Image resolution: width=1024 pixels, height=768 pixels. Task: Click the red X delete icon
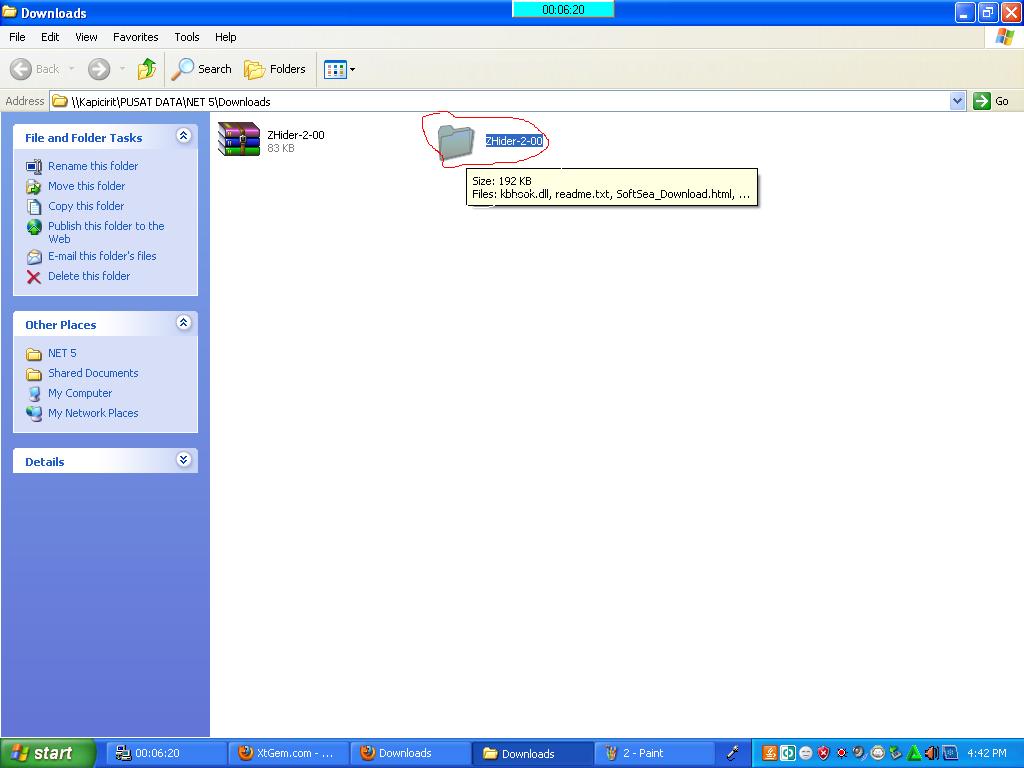(x=34, y=277)
